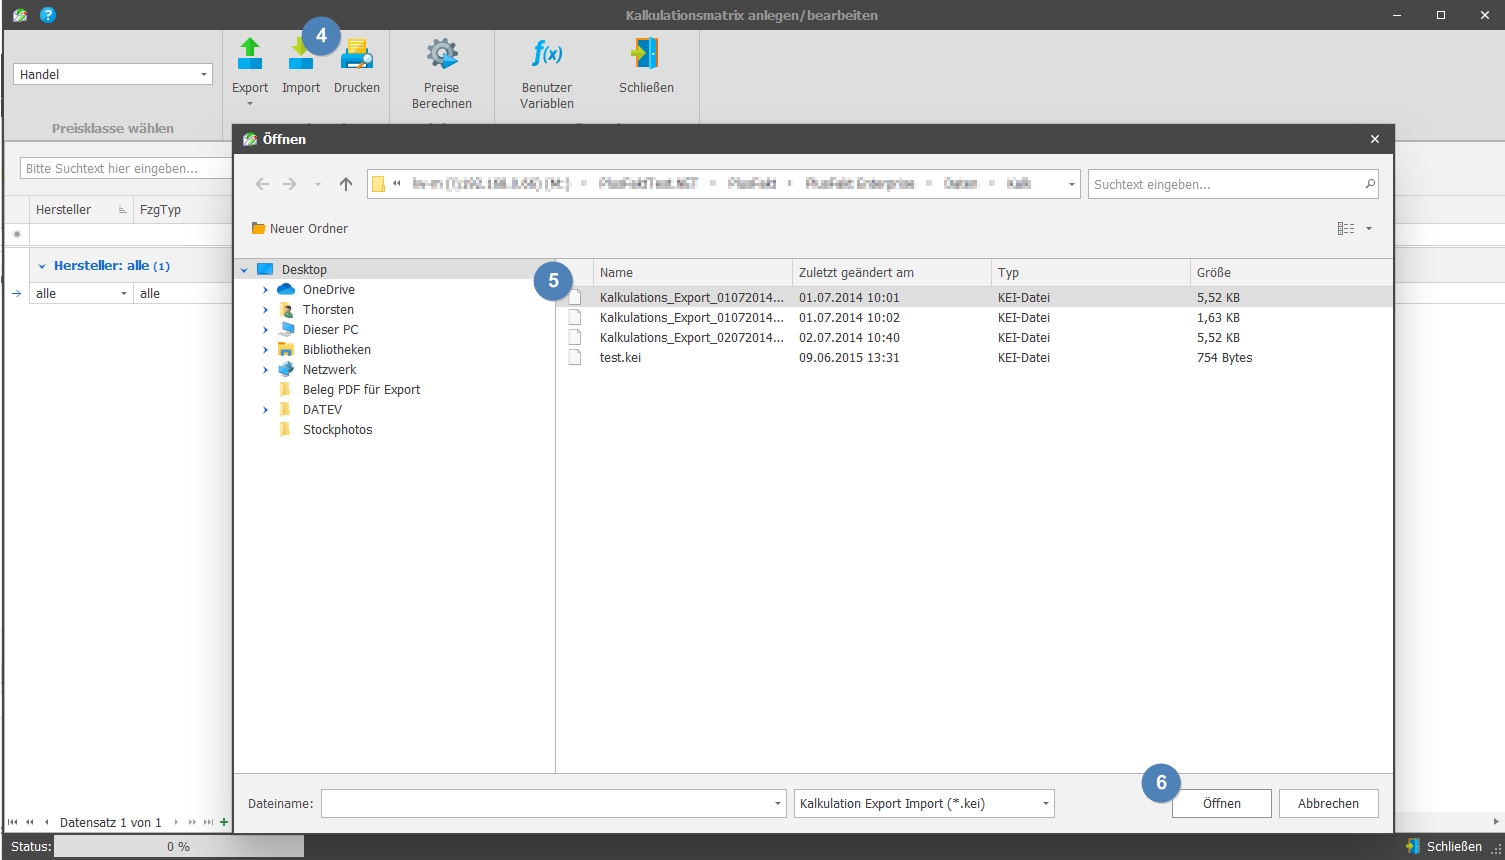Image resolution: width=1505 pixels, height=860 pixels.
Task: Click the Dieser PC computer icon
Action: point(286,329)
